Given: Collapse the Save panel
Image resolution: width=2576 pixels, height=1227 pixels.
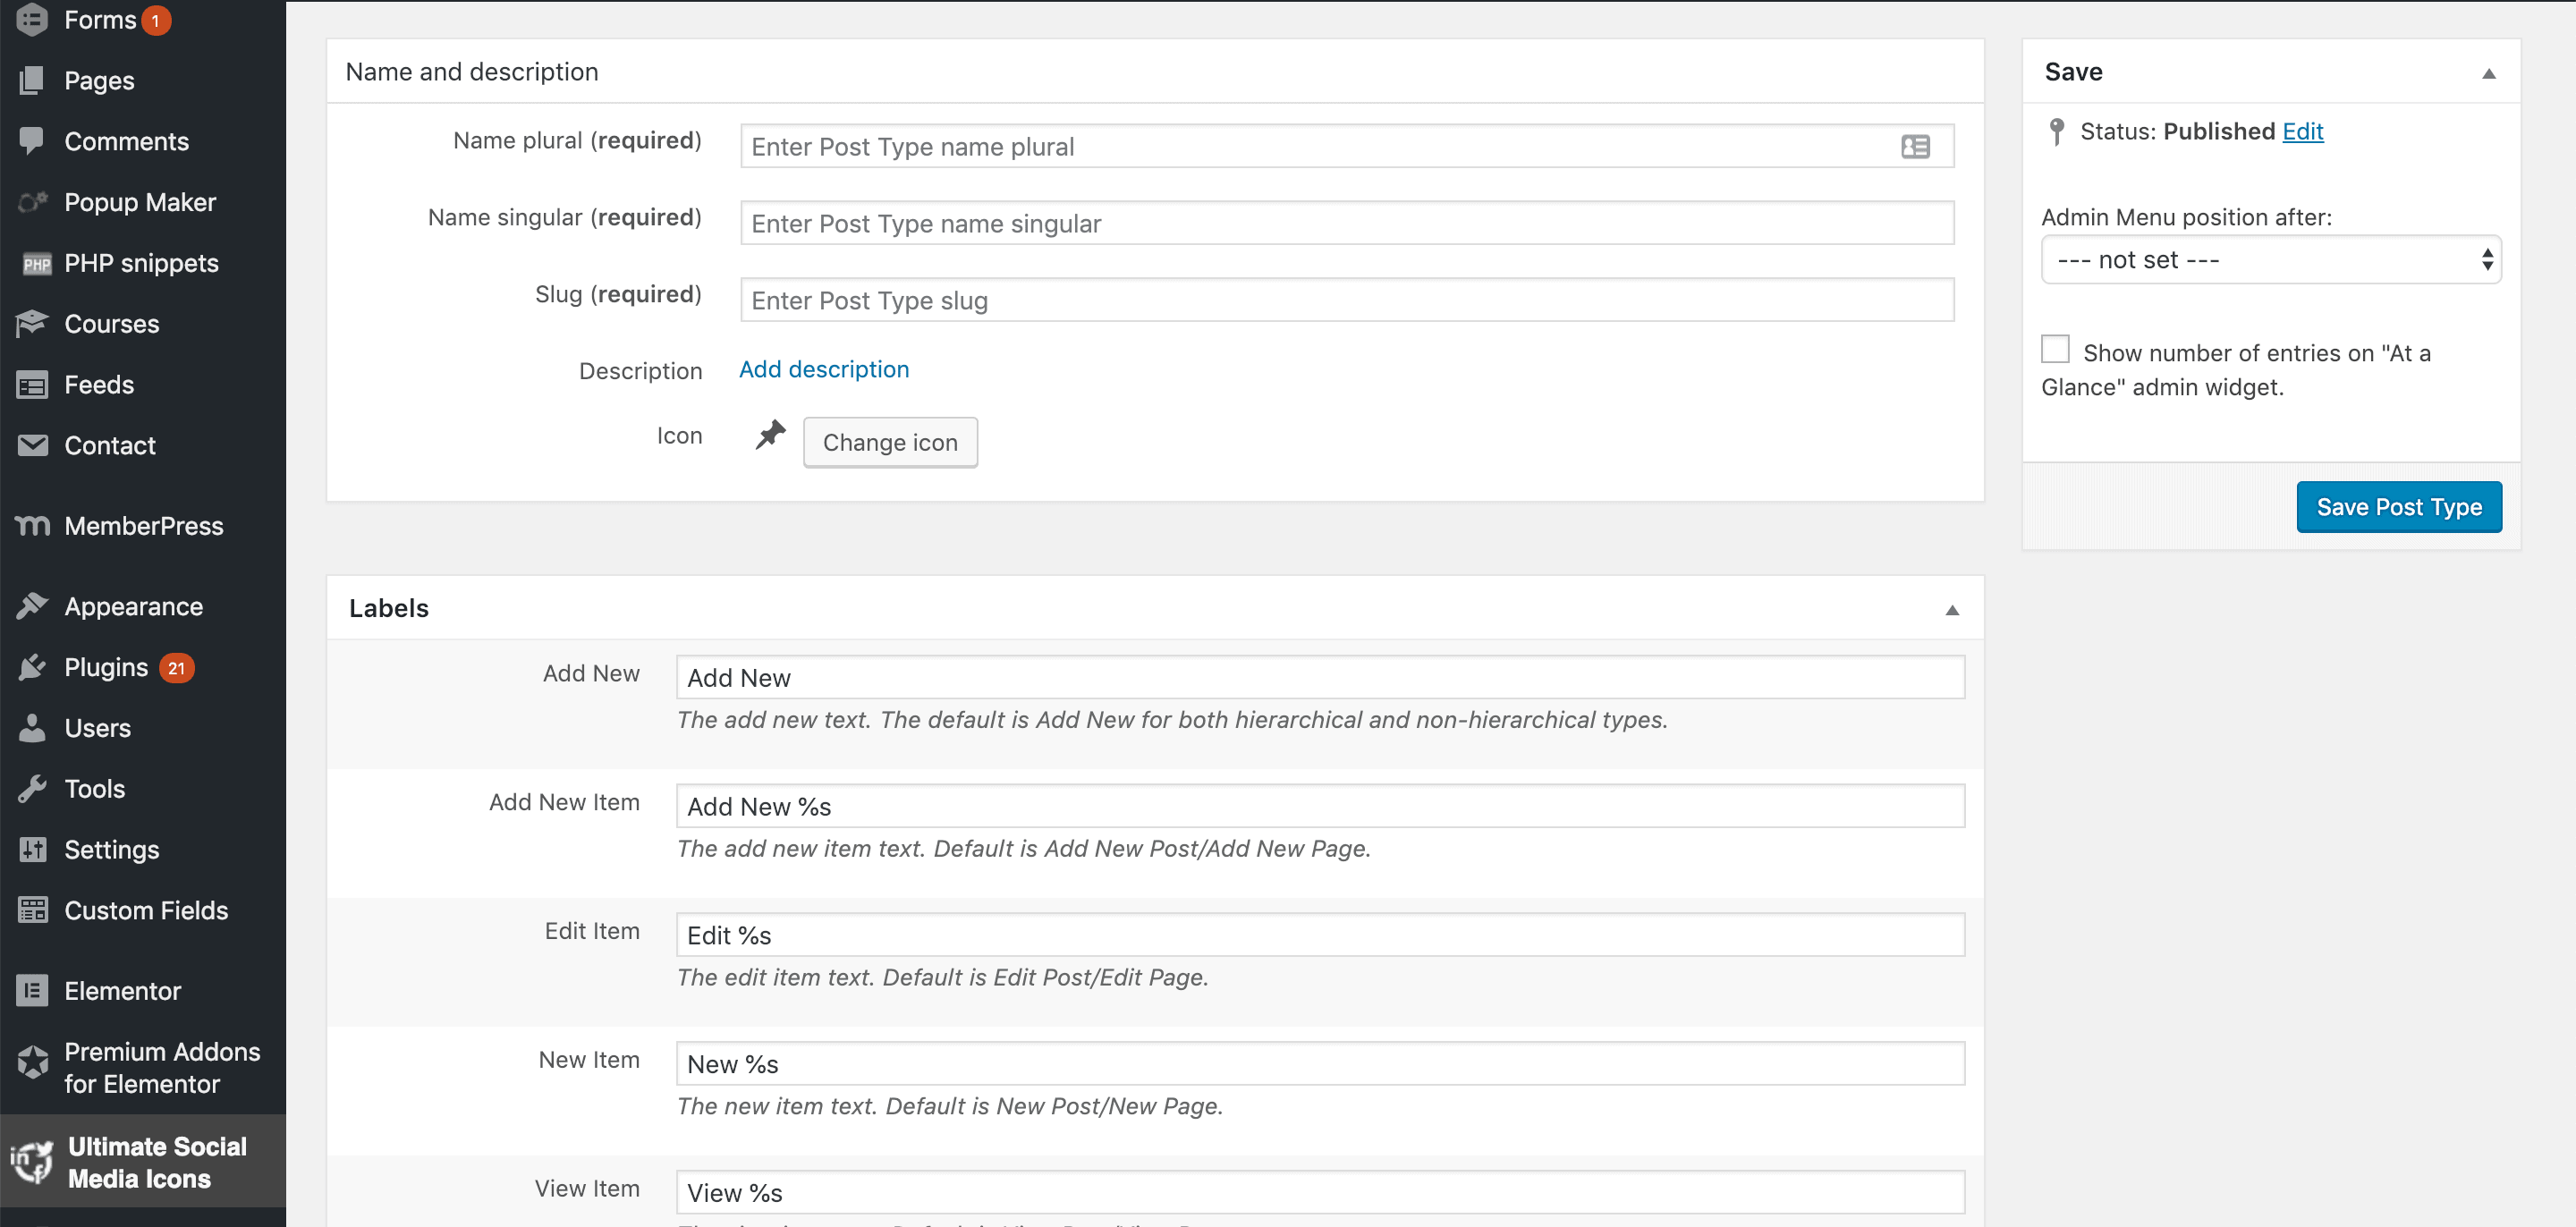Looking at the screenshot, I should [2489, 73].
